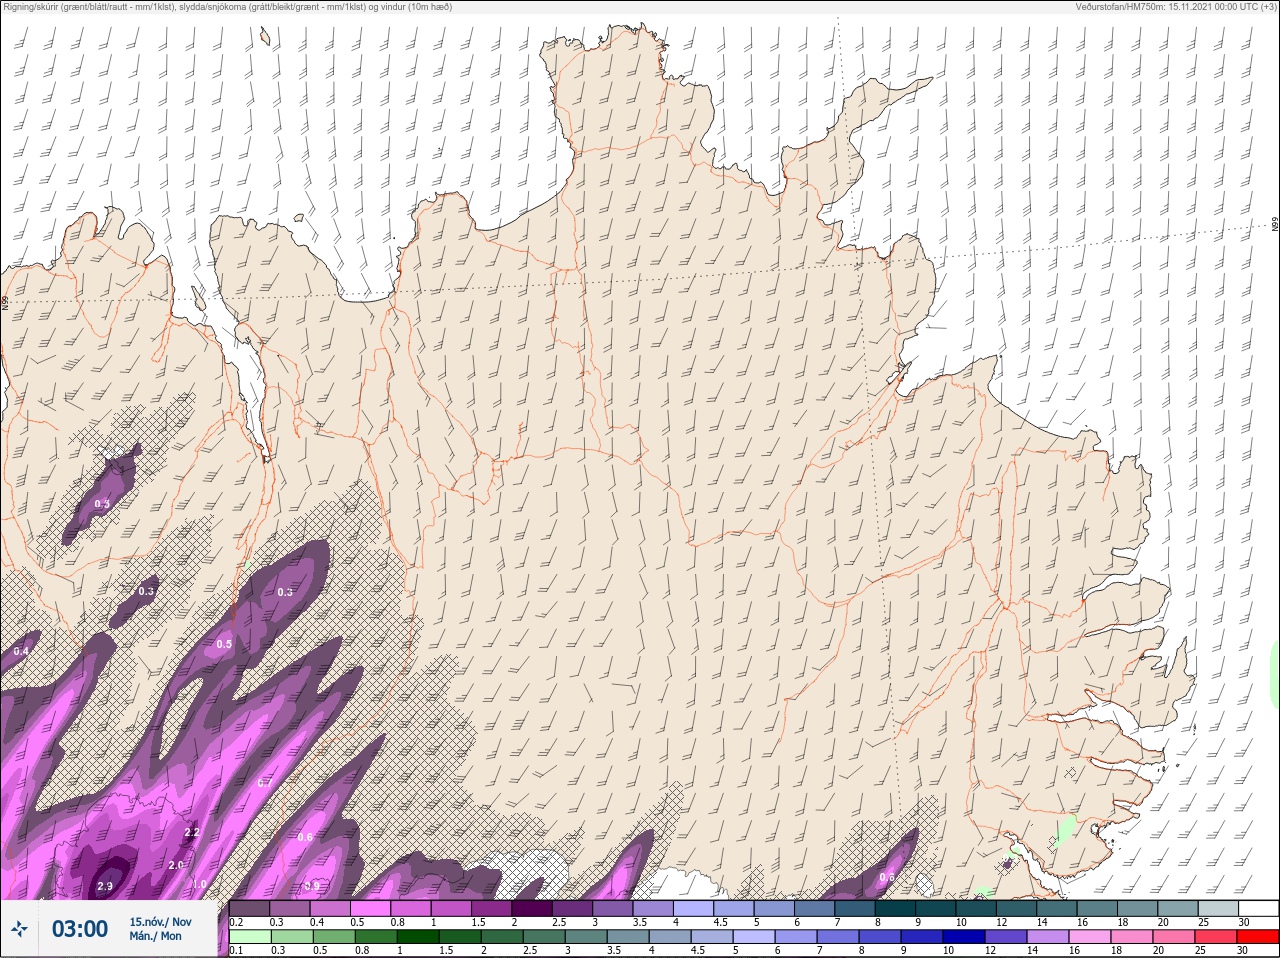Click the 2.2 precipitation value on map

coord(193,832)
